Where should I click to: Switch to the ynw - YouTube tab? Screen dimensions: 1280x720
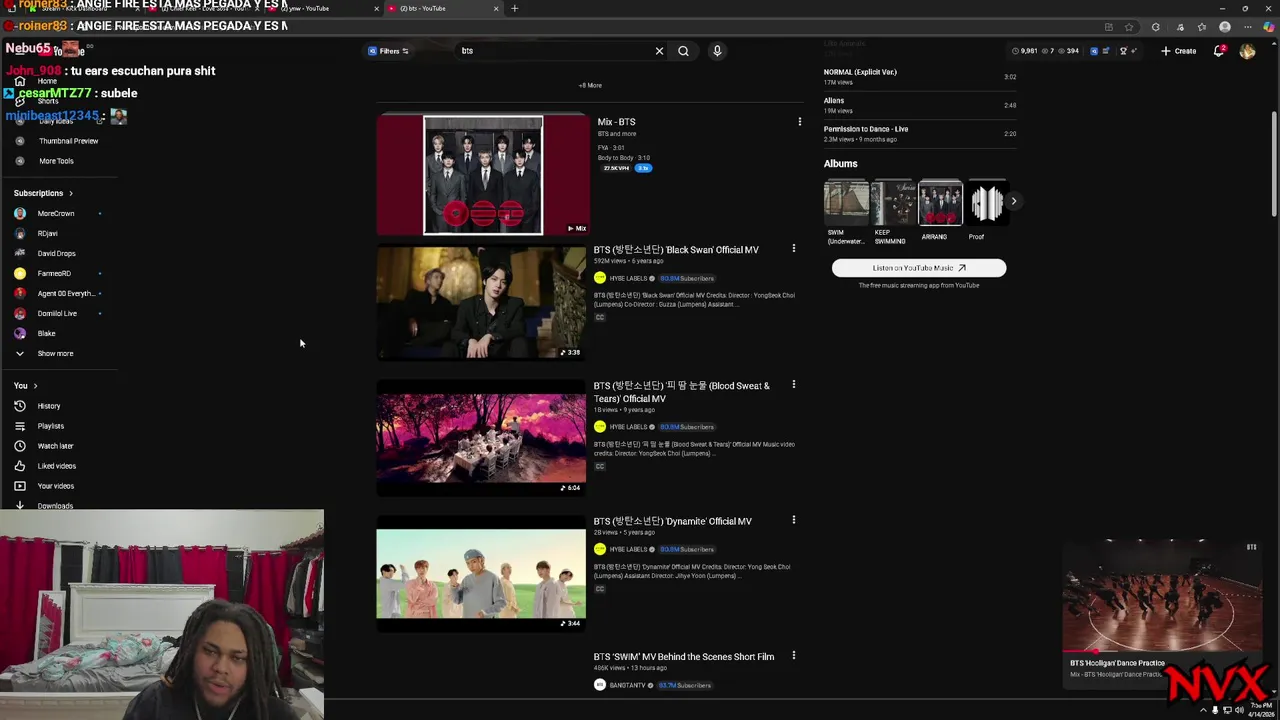tap(323, 8)
